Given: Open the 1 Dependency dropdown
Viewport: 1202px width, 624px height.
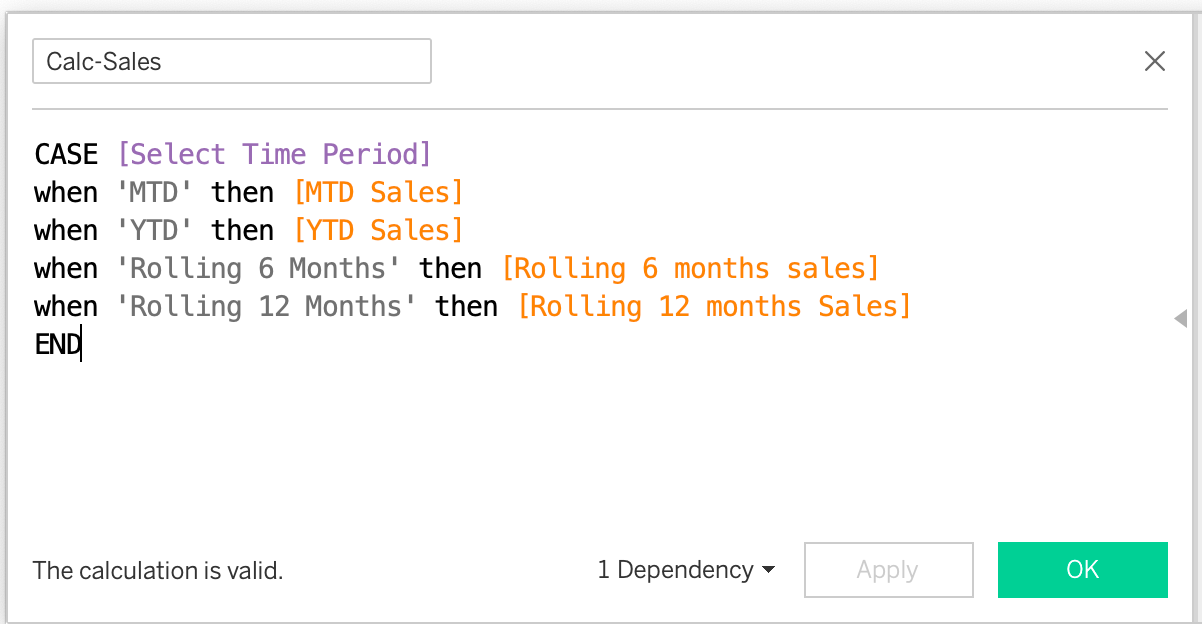Looking at the screenshot, I should click(x=677, y=570).
